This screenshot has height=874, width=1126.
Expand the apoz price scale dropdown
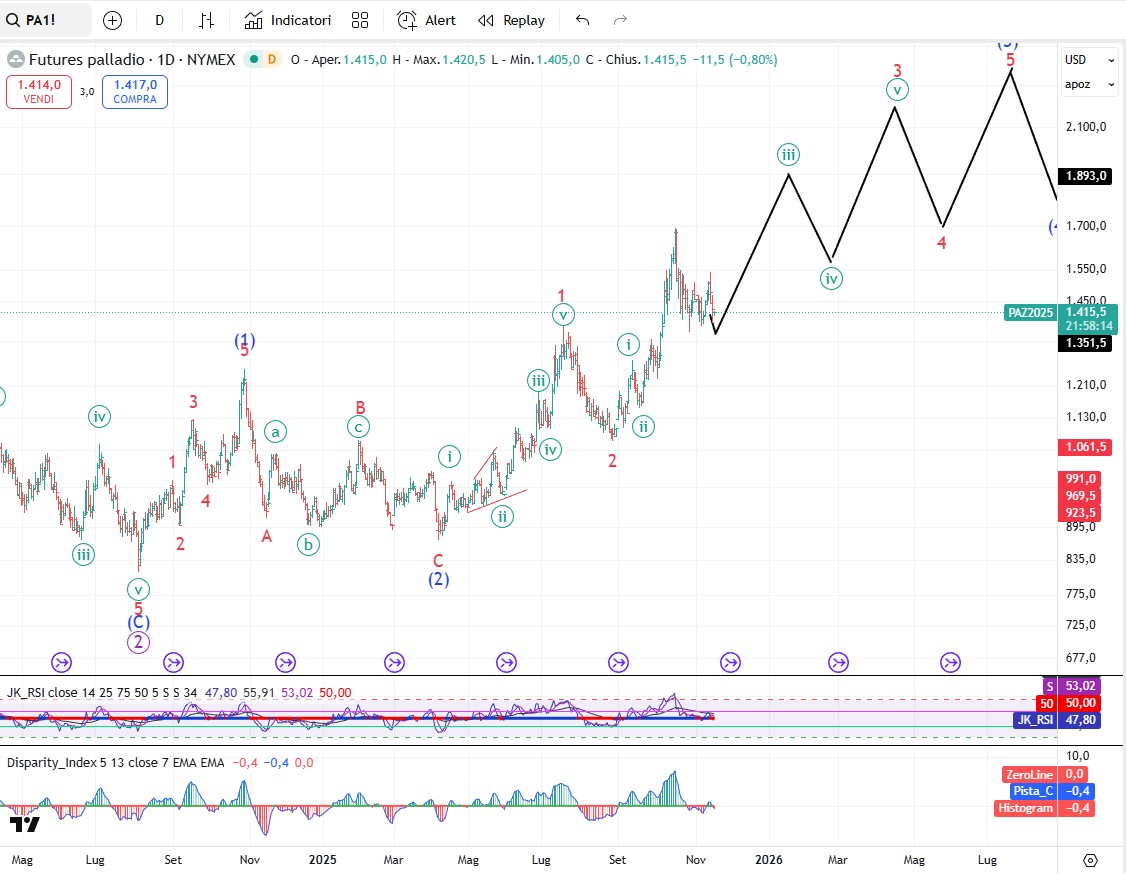(x=1089, y=85)
